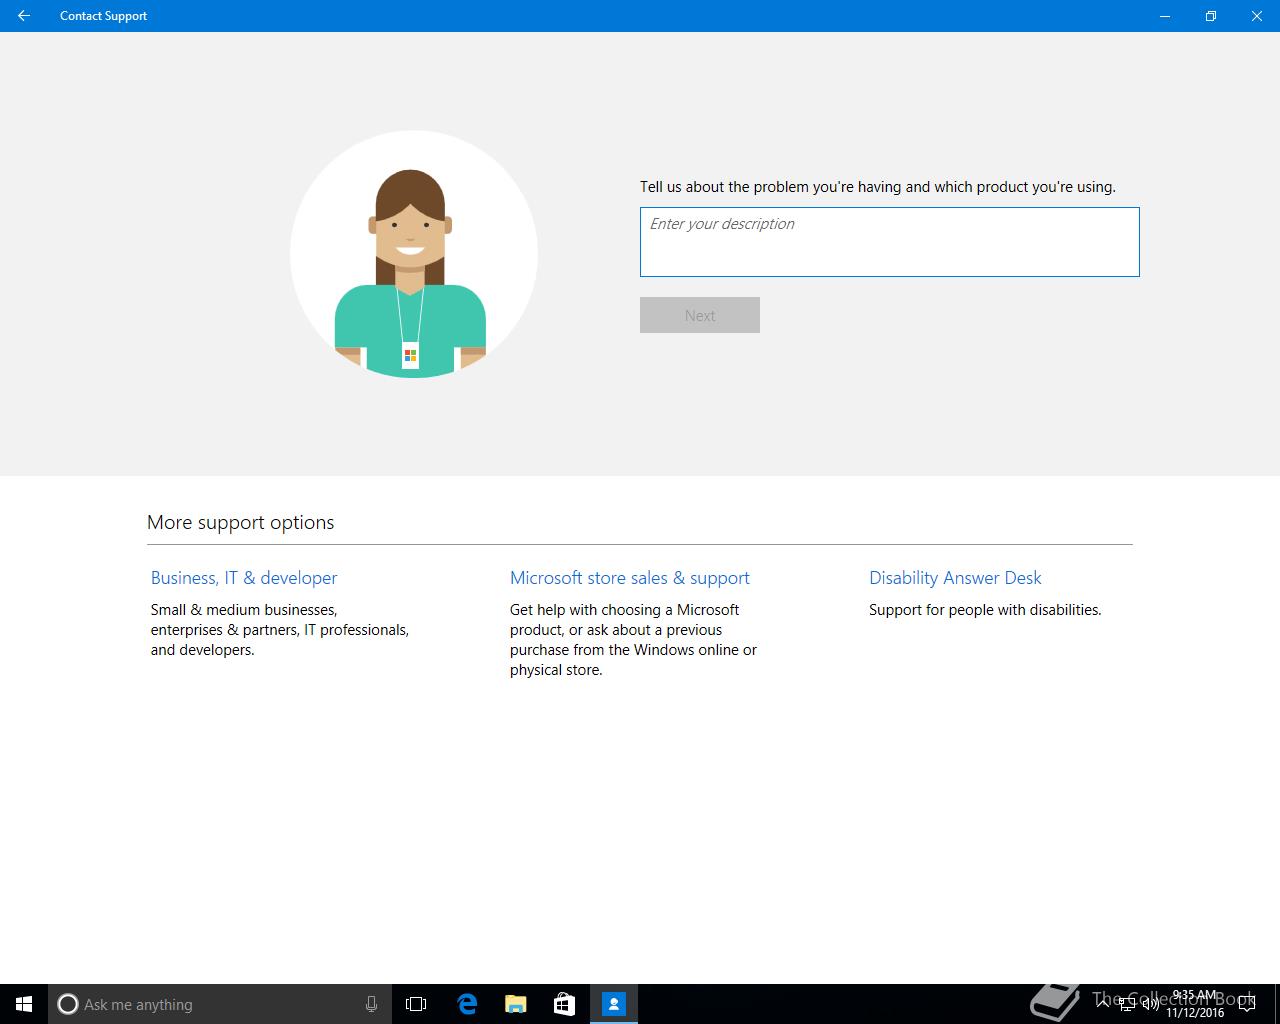Show hidden system tray icons

(1103, 1004)
